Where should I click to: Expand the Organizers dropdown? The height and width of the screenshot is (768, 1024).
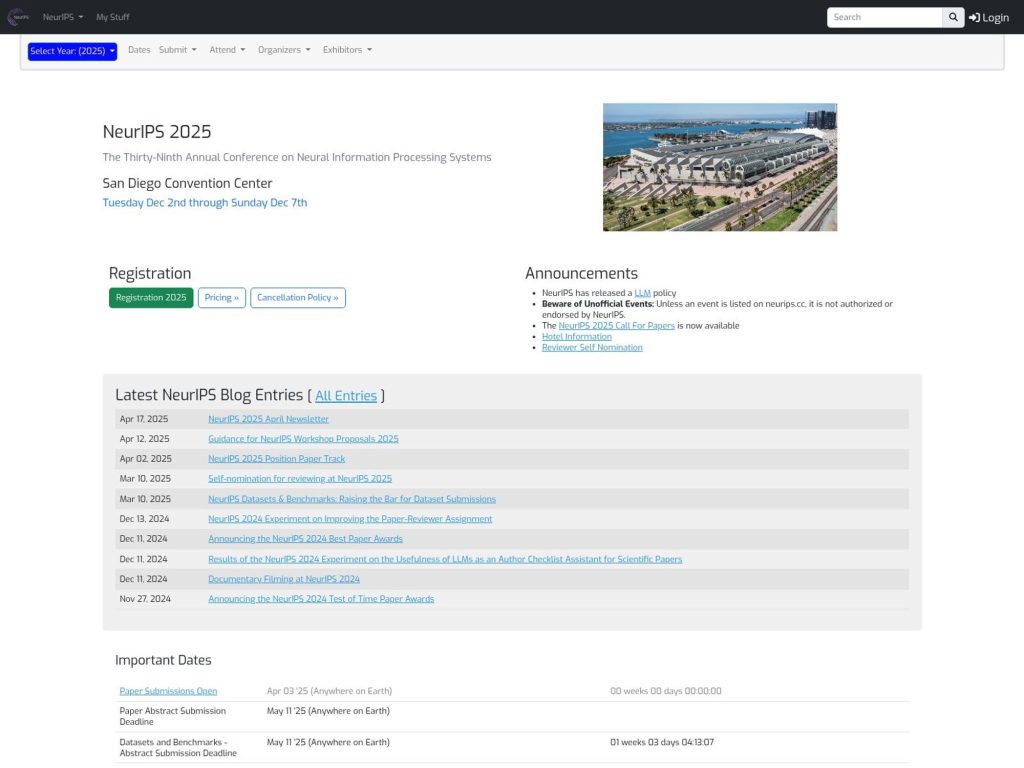[283, 49]
